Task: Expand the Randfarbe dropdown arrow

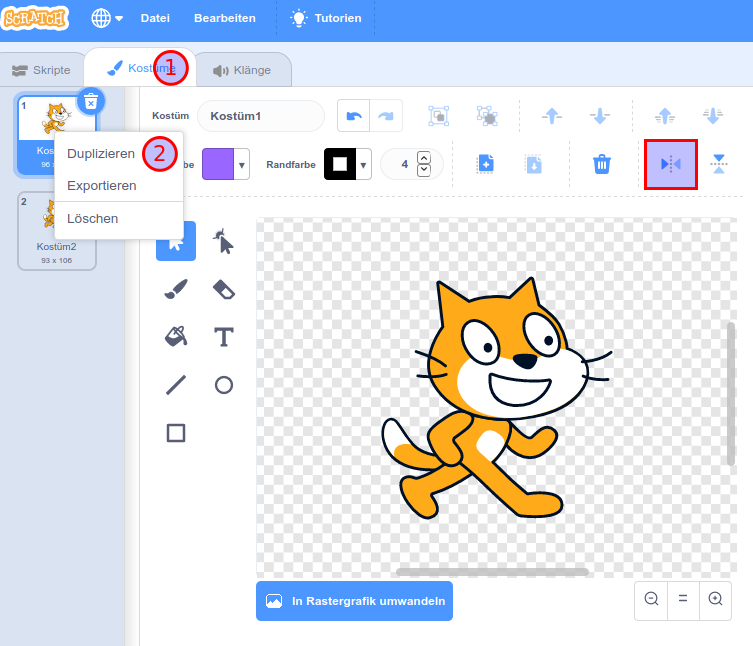Action: coord(364,164)
